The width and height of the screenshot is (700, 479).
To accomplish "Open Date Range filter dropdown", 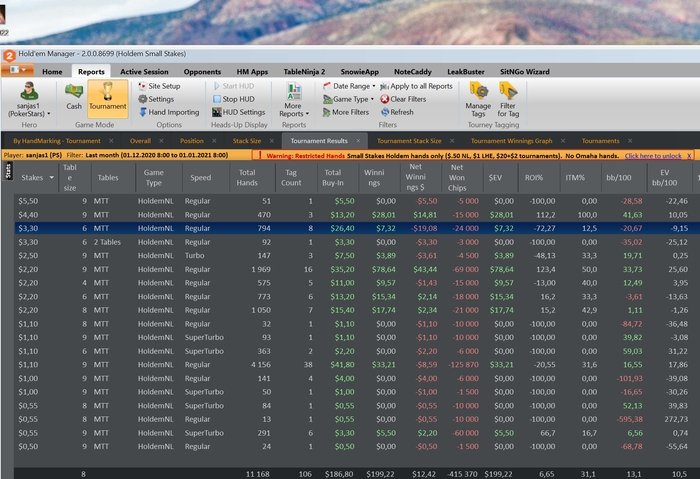I will tap(349, 86).
